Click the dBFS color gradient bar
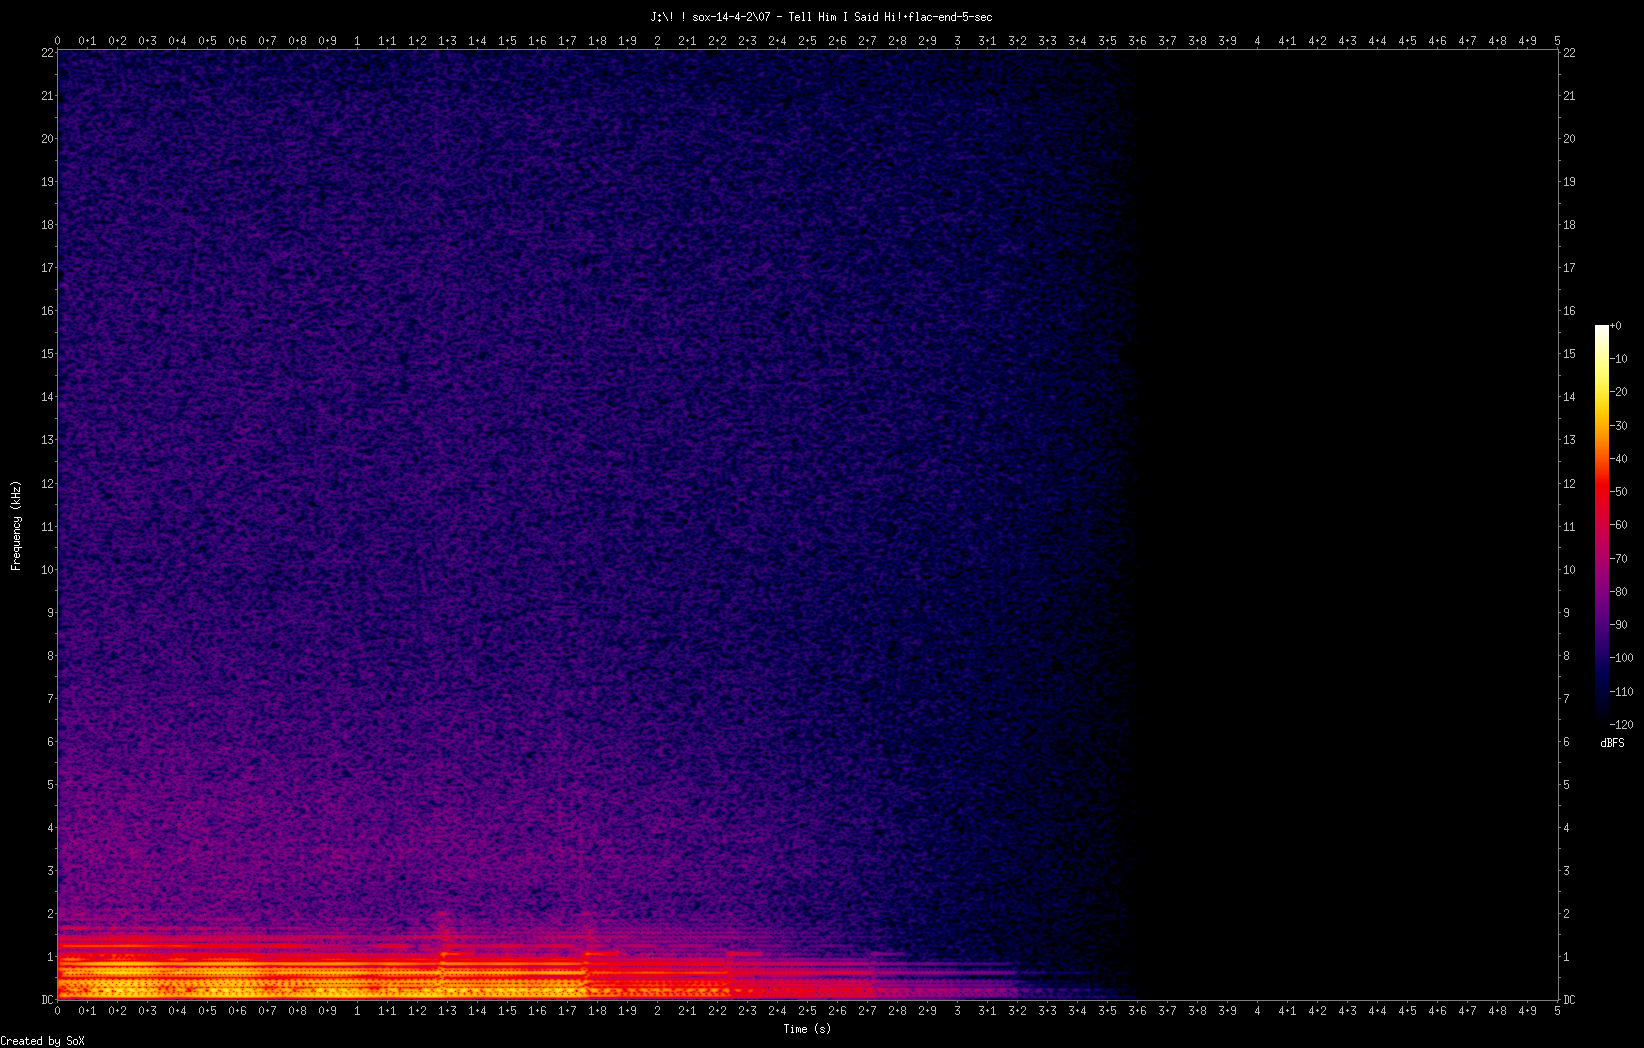The height and width of the screenshot is (1048, 1644). coord(1602,524)
